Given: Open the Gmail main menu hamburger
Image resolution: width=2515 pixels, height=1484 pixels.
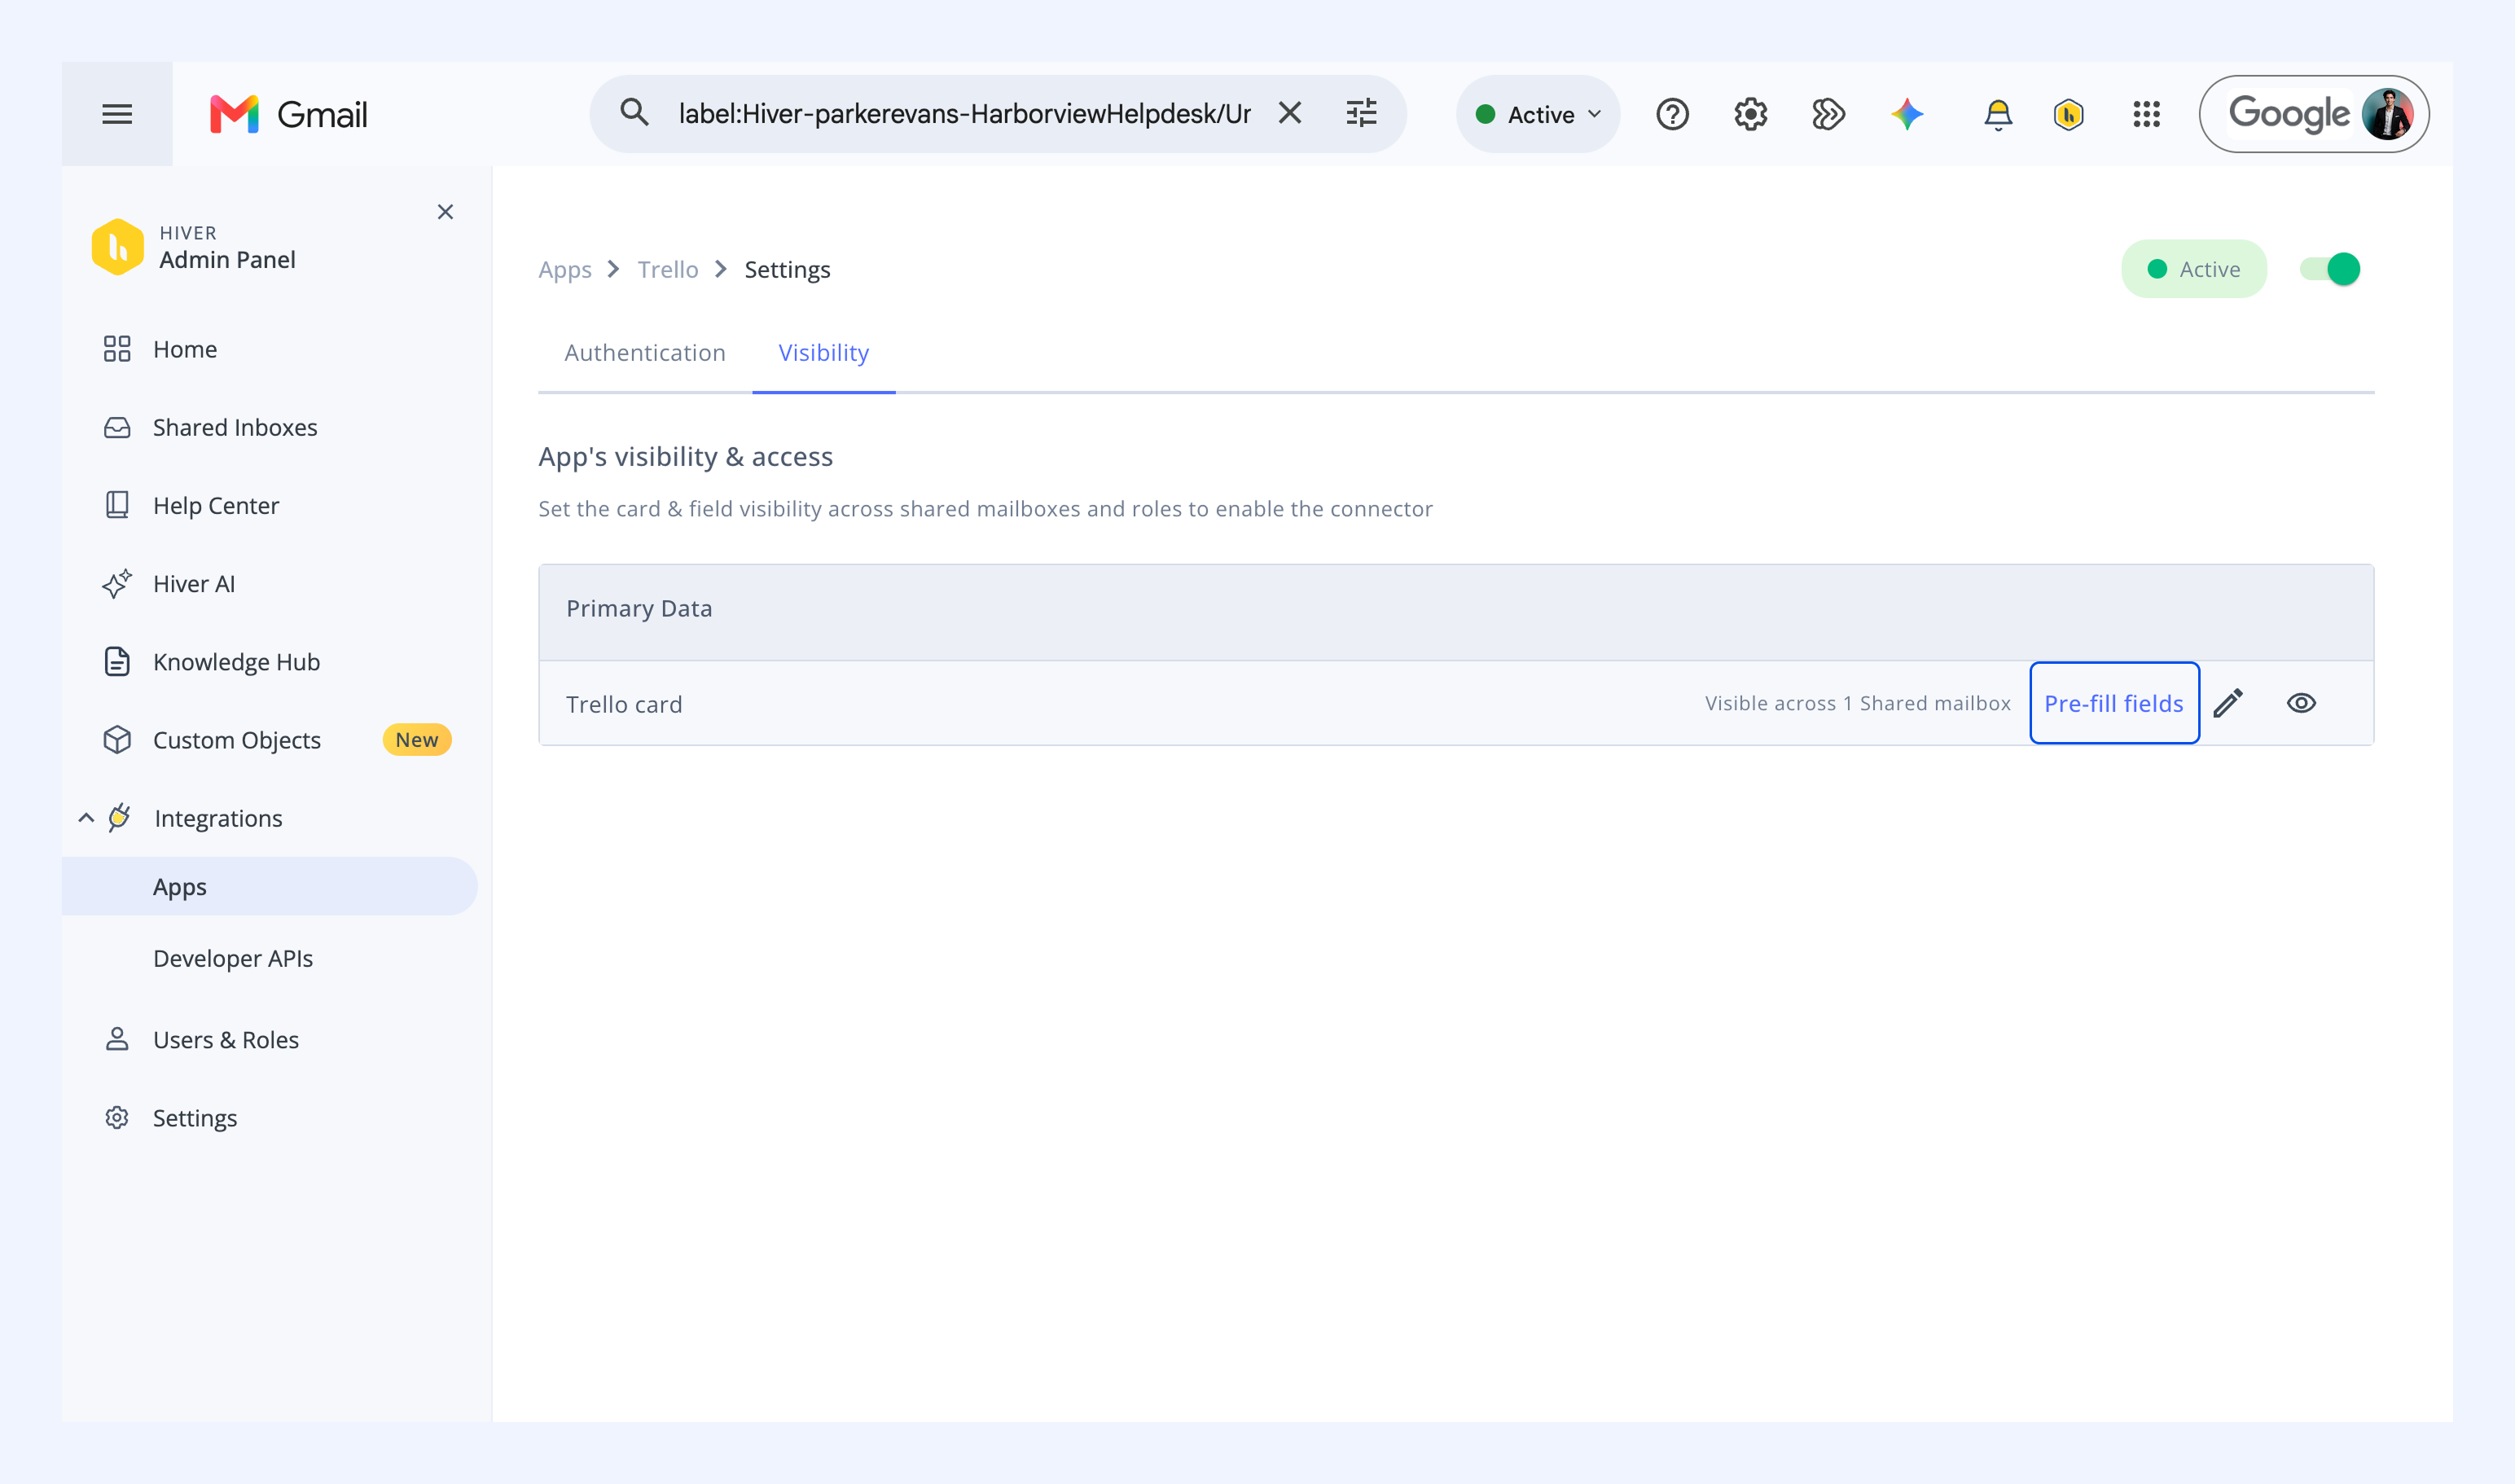Looking at the screenshot, I should [117, 114].
